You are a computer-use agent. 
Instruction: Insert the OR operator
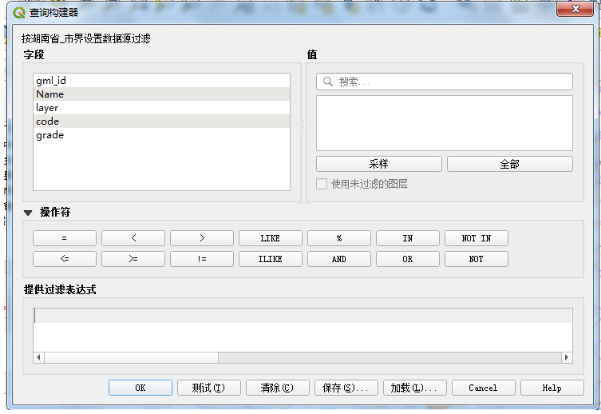point(408,259)
